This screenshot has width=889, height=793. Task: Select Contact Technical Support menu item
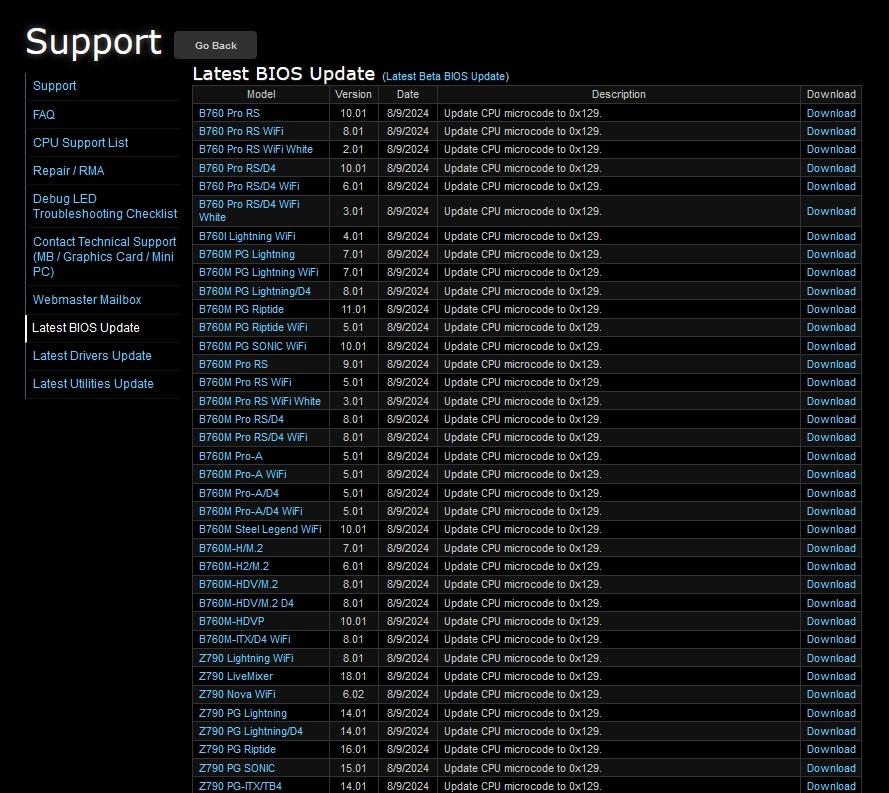[104, 256]
